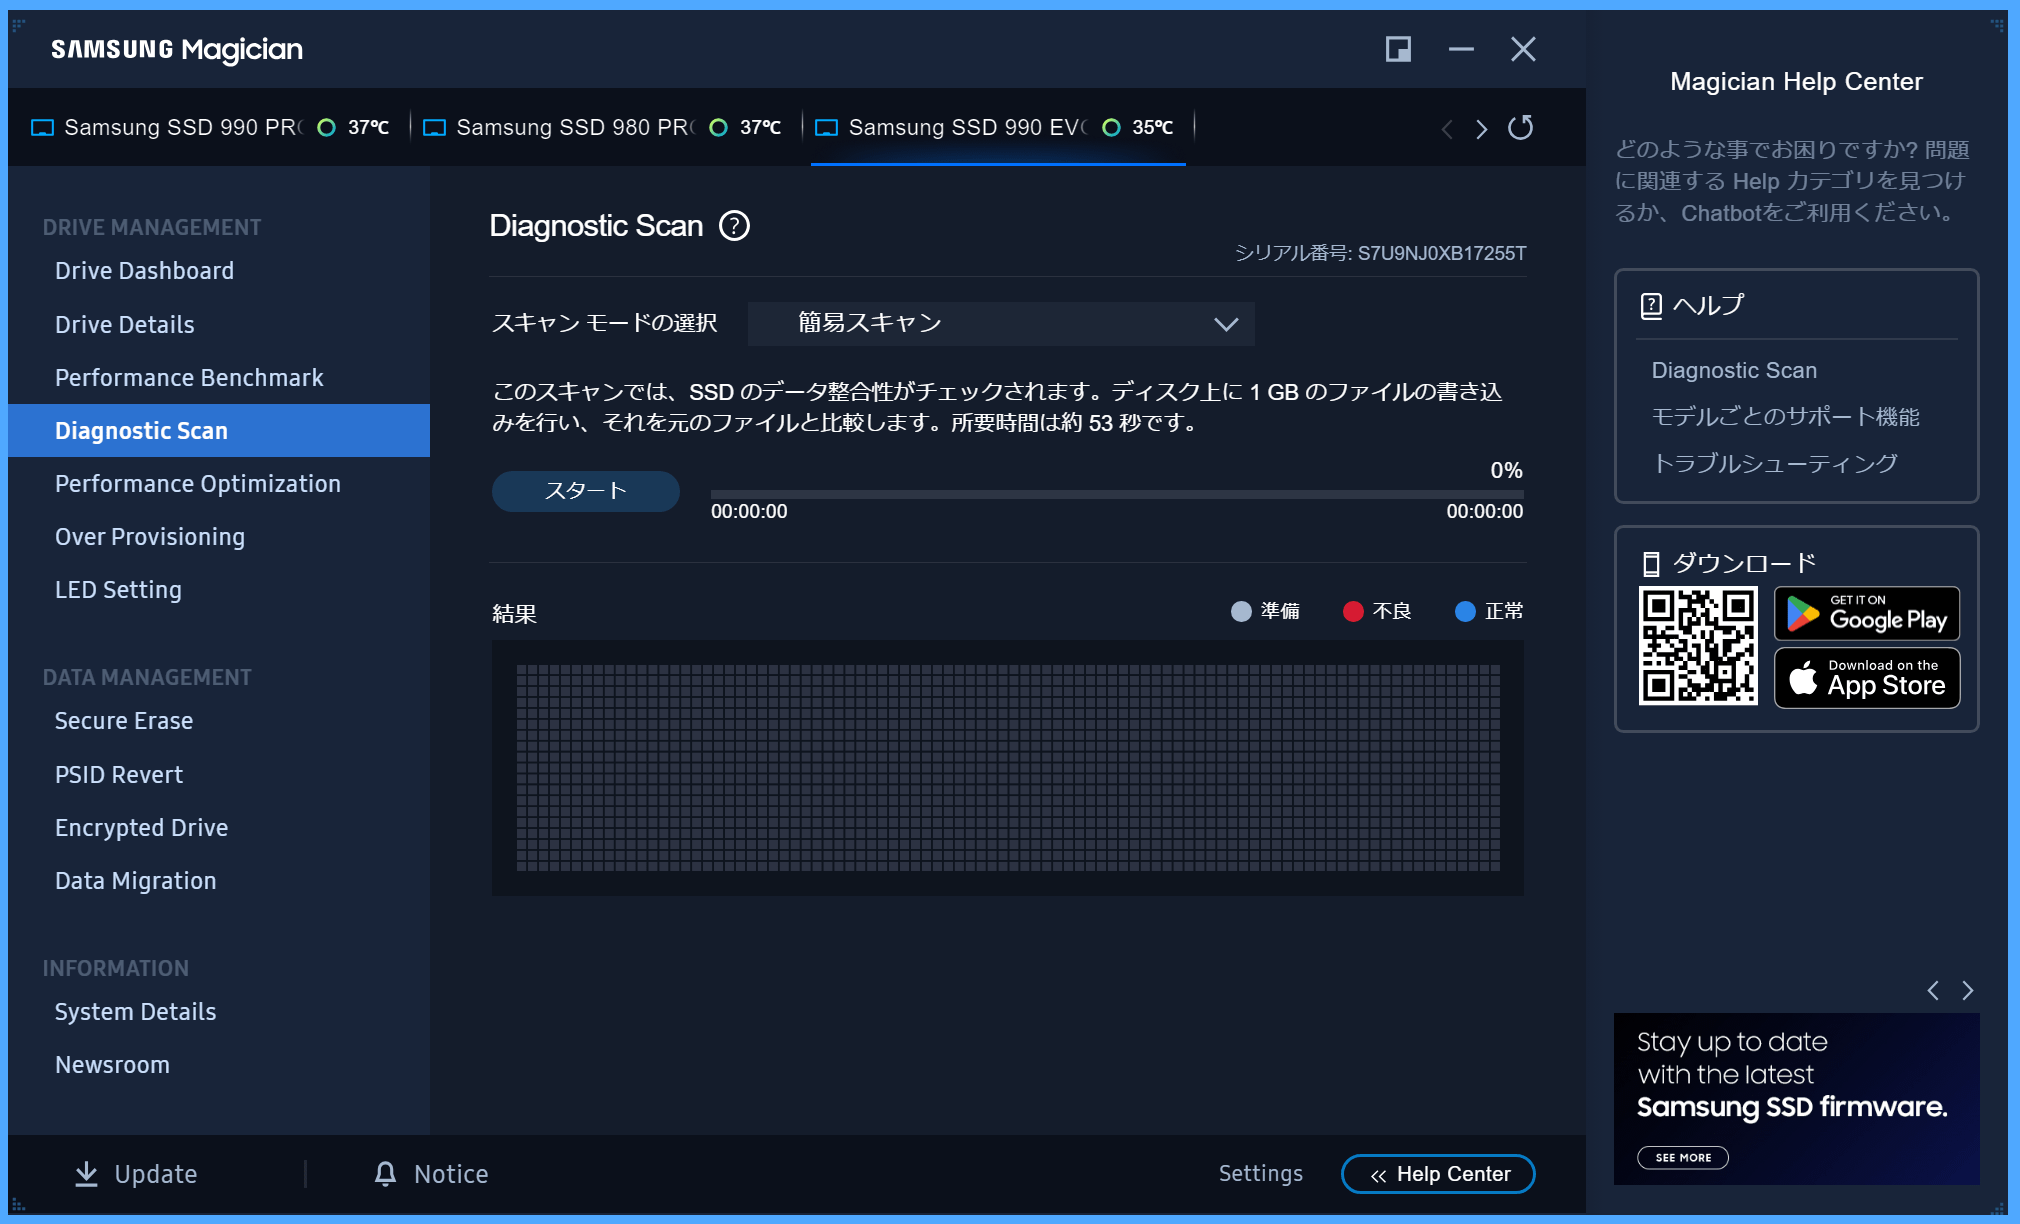The width and height of the screenshot is (2020, 1224).
Task: Click the chevron arrow of the scan mode combo box
Action: (x=1226, y=324)
